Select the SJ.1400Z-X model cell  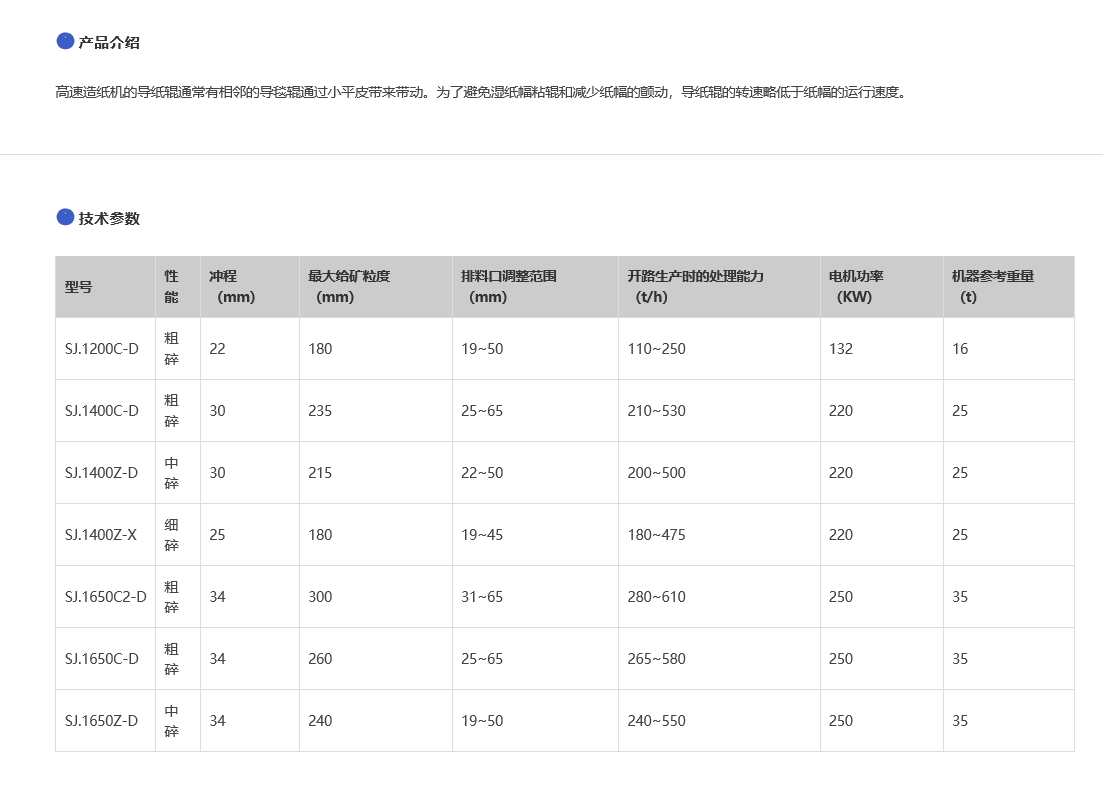(x=101, y=535)
